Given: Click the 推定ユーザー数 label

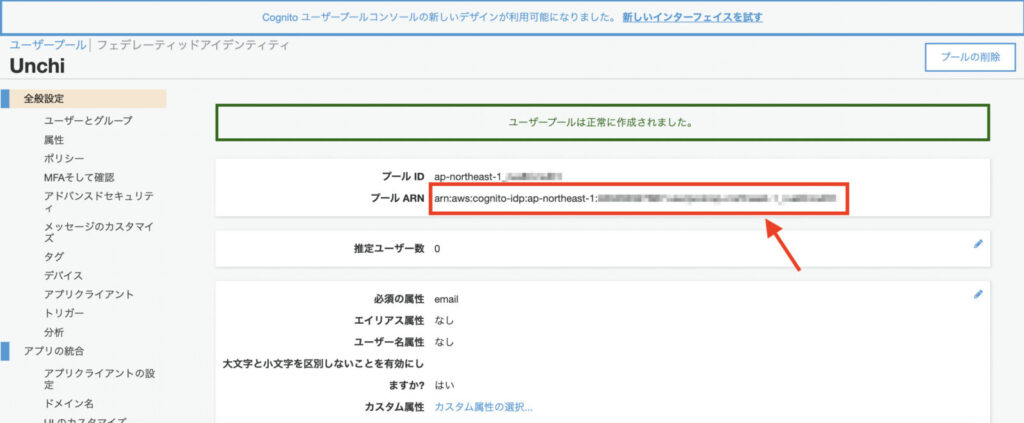Looking at the screenshot, I should point(390,249).
